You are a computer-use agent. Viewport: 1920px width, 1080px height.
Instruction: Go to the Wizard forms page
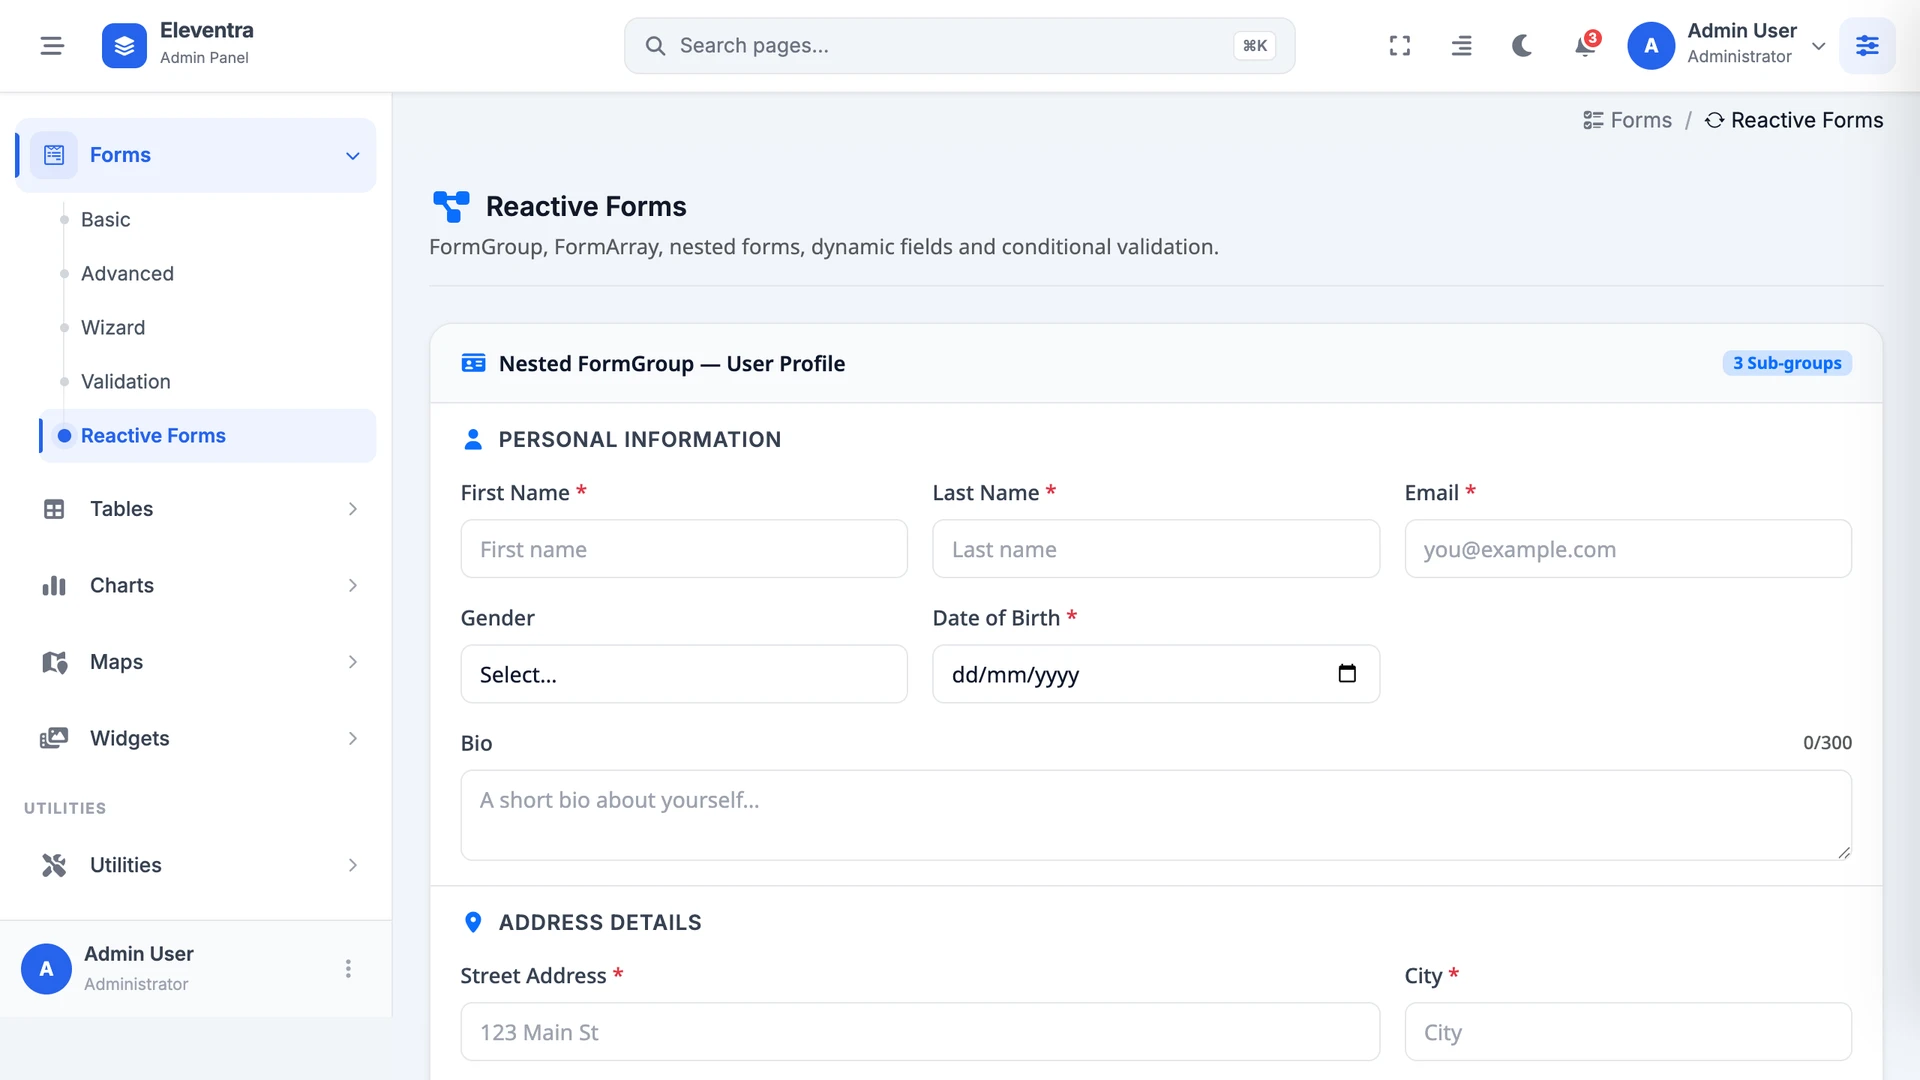[113, 328]
